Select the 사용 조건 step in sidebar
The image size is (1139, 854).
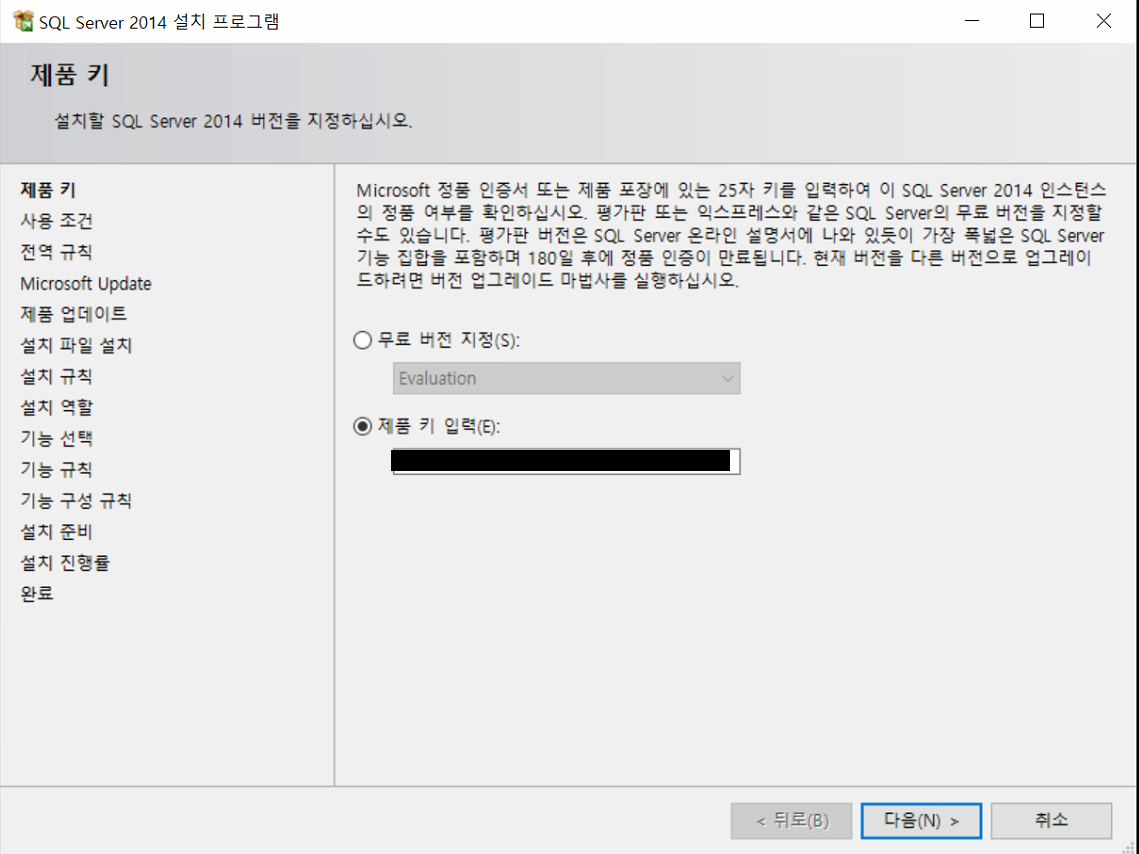click(x=57, y=221)
